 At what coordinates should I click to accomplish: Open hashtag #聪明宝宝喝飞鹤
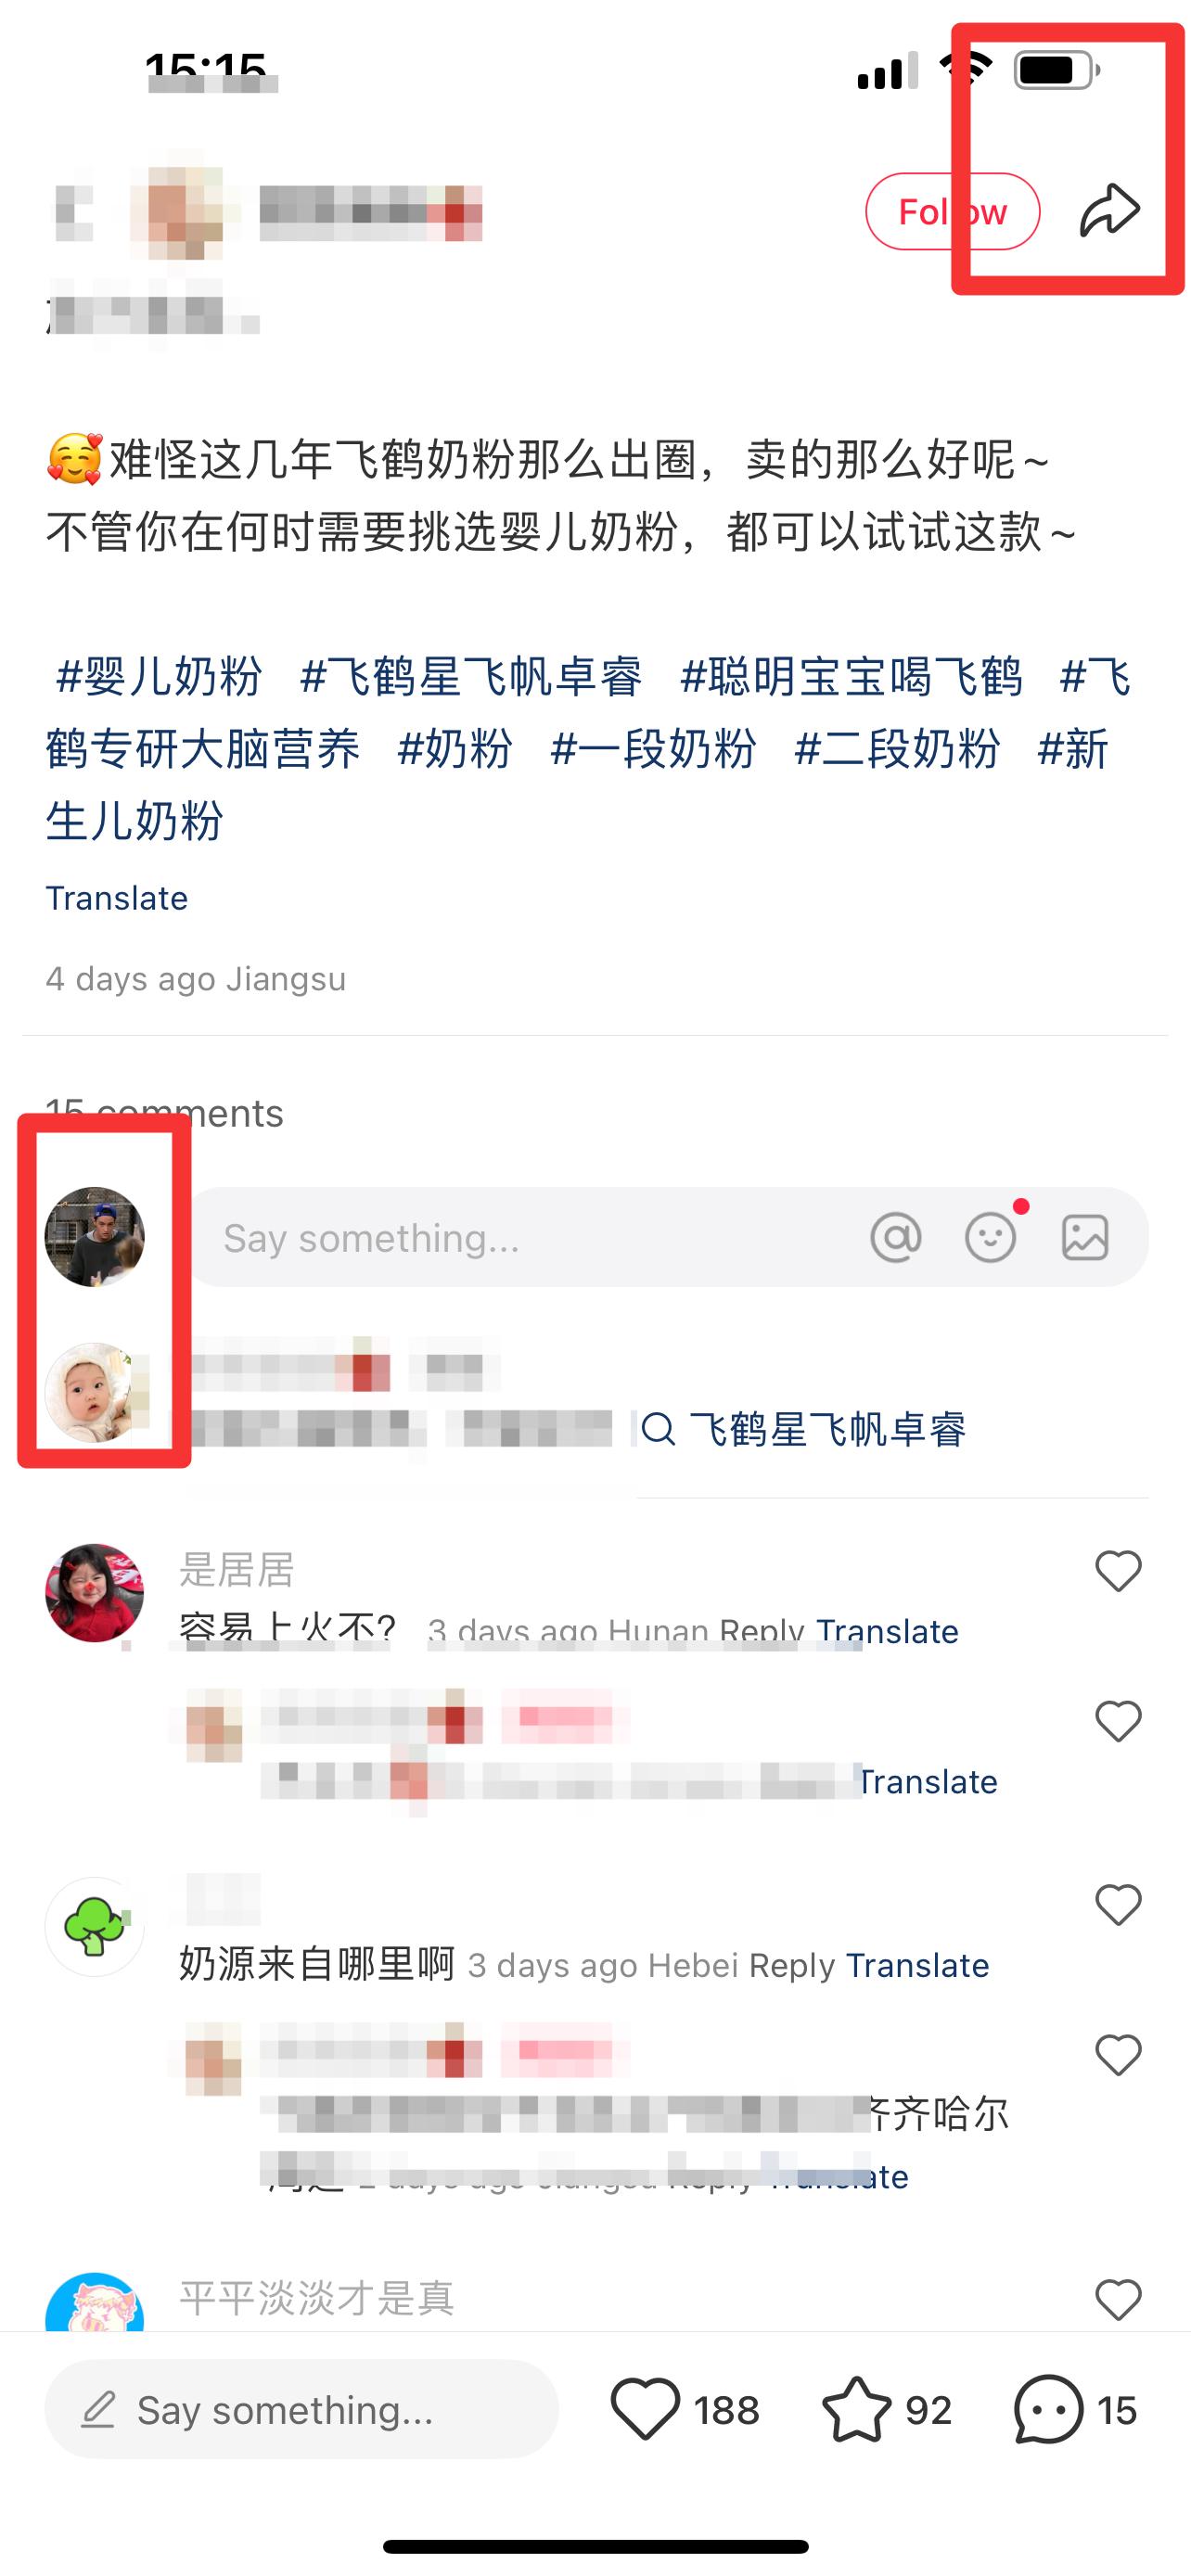tap(851, 677)
